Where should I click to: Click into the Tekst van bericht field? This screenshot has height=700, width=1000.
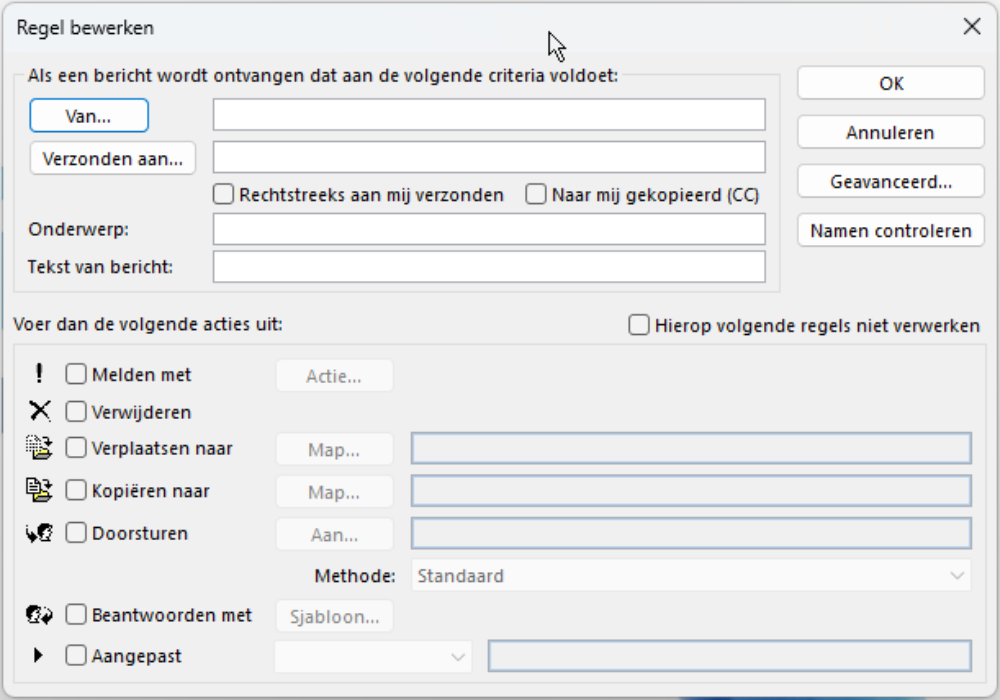pos(489,266)
